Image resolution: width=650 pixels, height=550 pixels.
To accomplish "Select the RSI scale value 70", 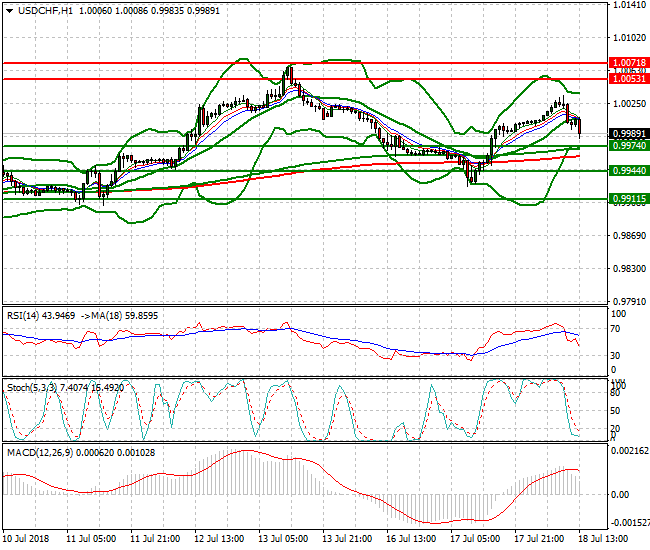I will click(616, 329).
